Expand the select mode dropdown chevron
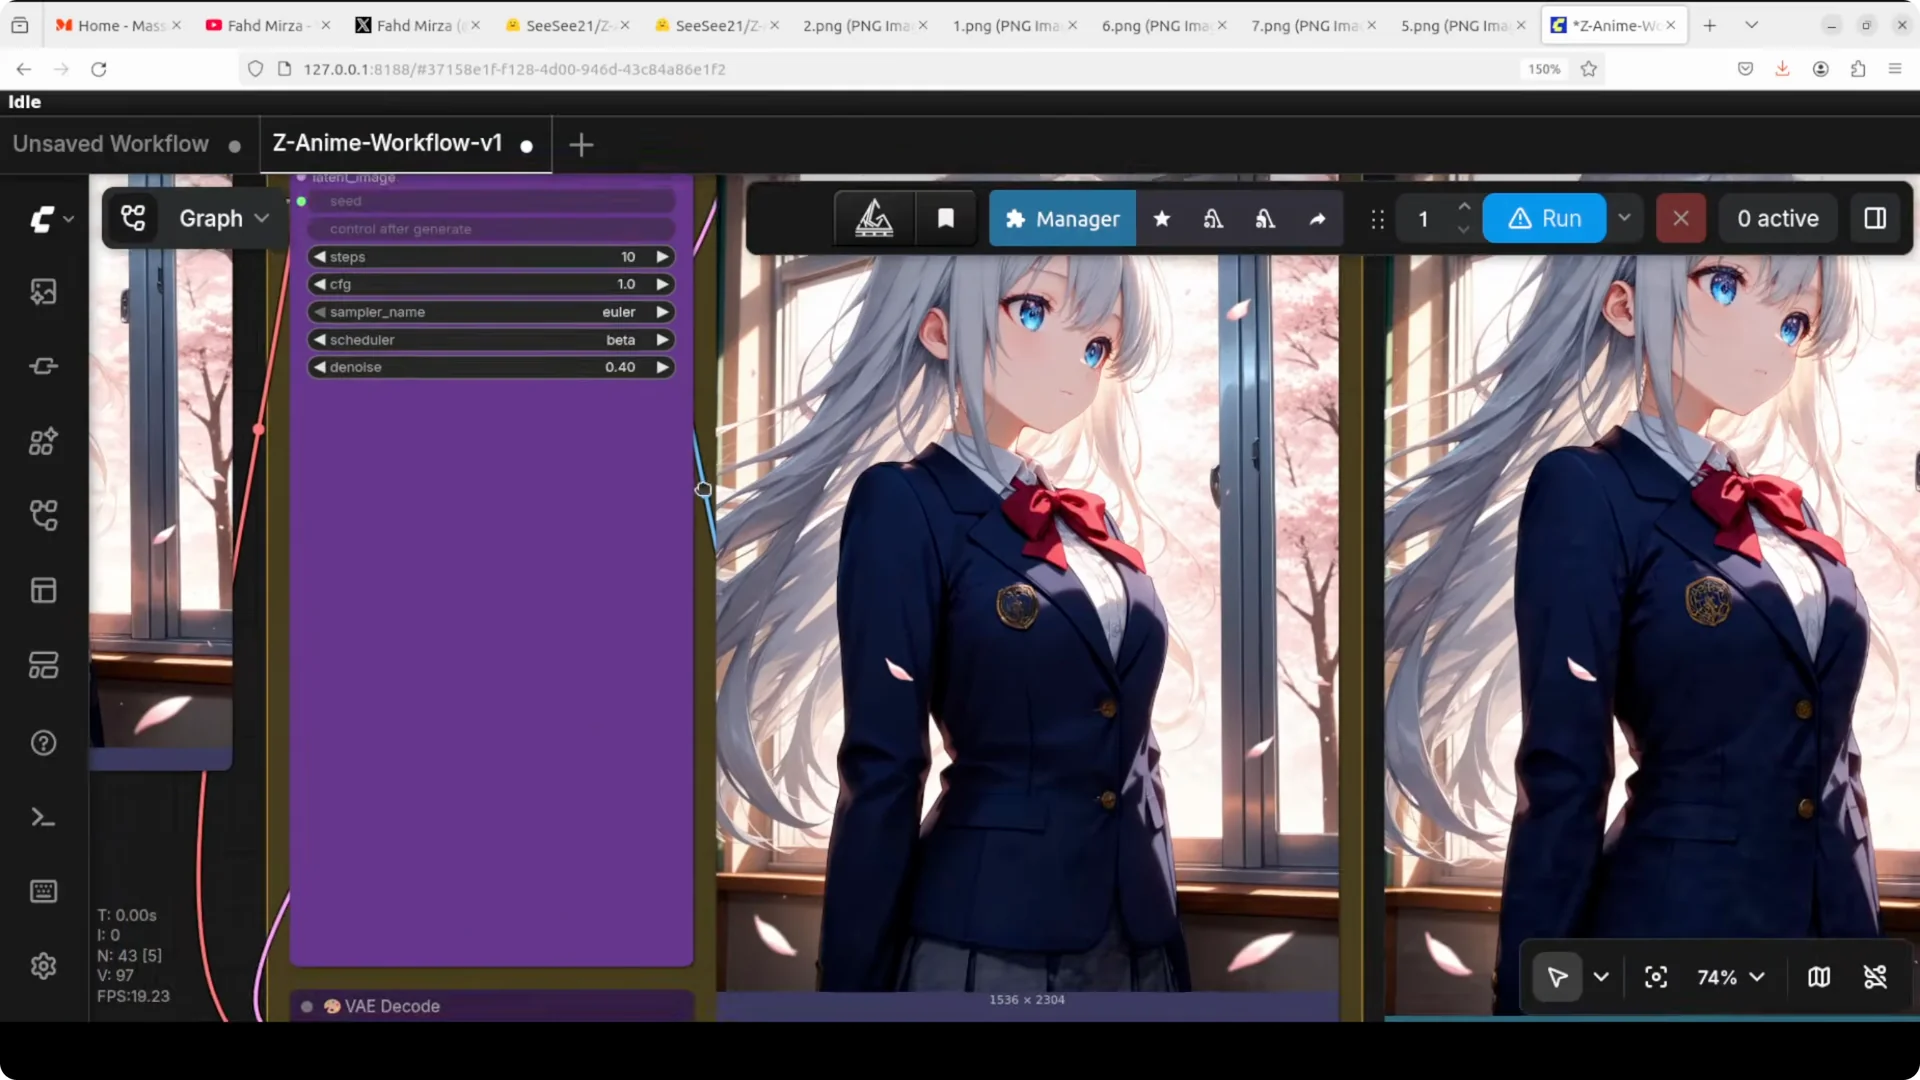This screenshot has height=1080, width=1920. pos(1601,977)
